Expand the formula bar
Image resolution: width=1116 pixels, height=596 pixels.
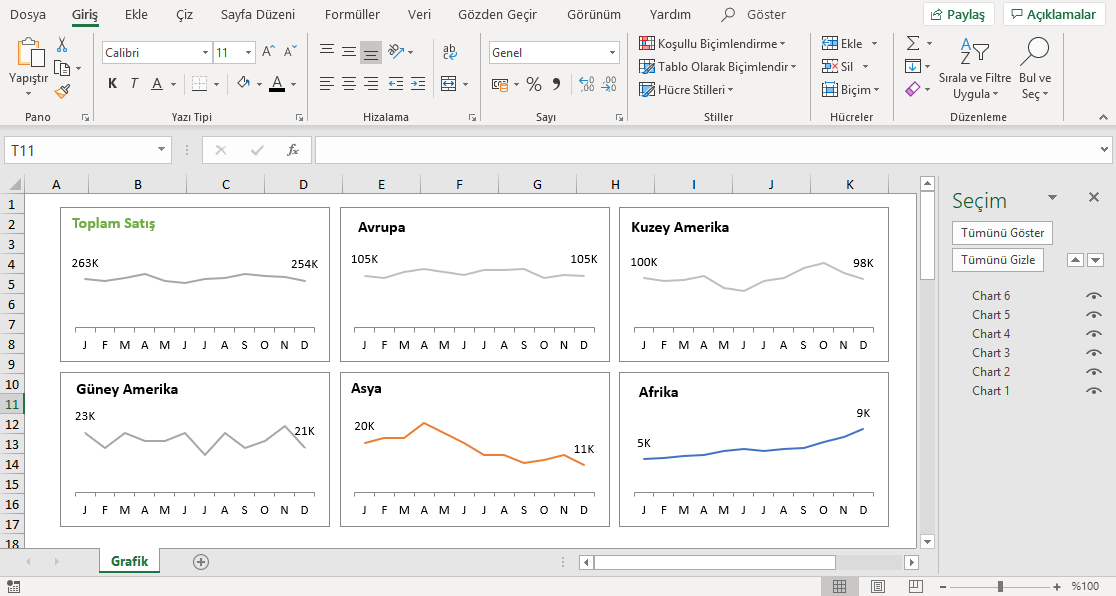pyautogui.click(x=1104, y=150)
